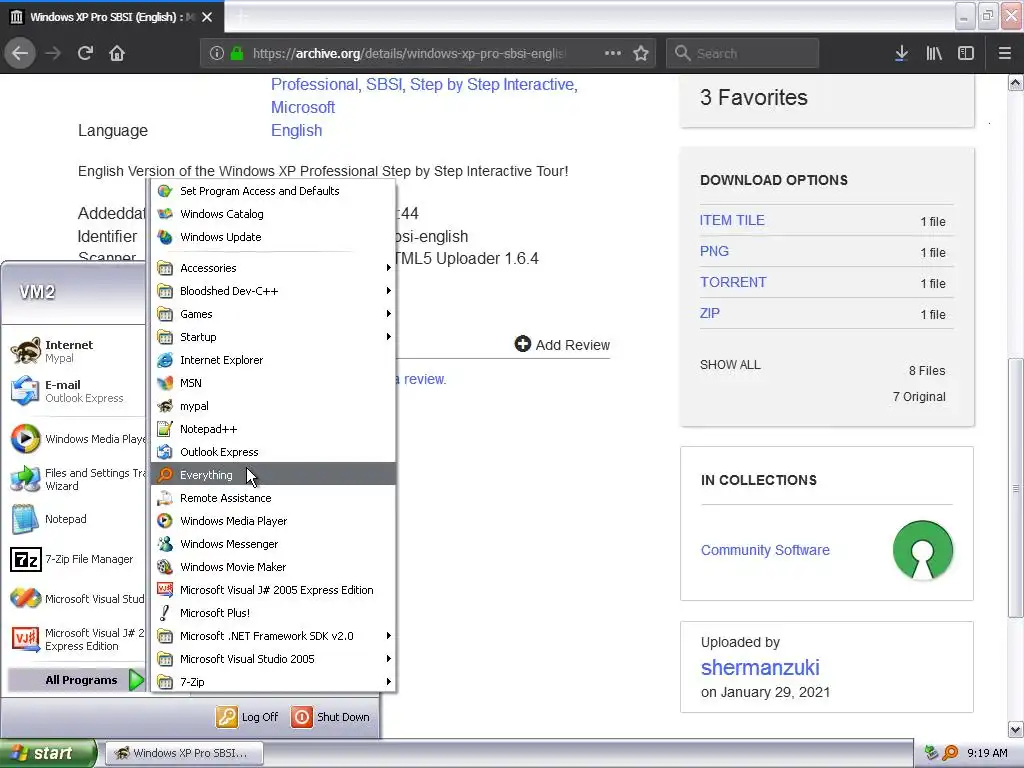Screen dimensions: 1024x768
Task: Download the TORRENT file link
Action: pos(733,282)
